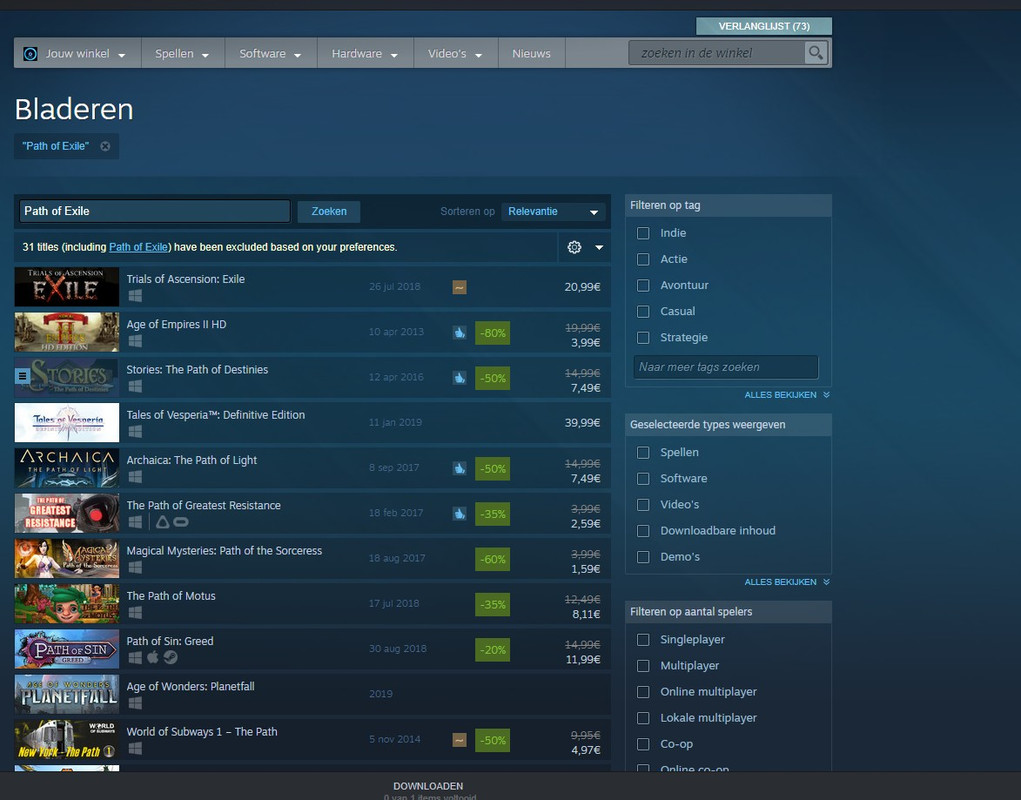This screenshot has height=800, width=1021.
Task: Check the Singleplayer filter
Action: (643, 640)
